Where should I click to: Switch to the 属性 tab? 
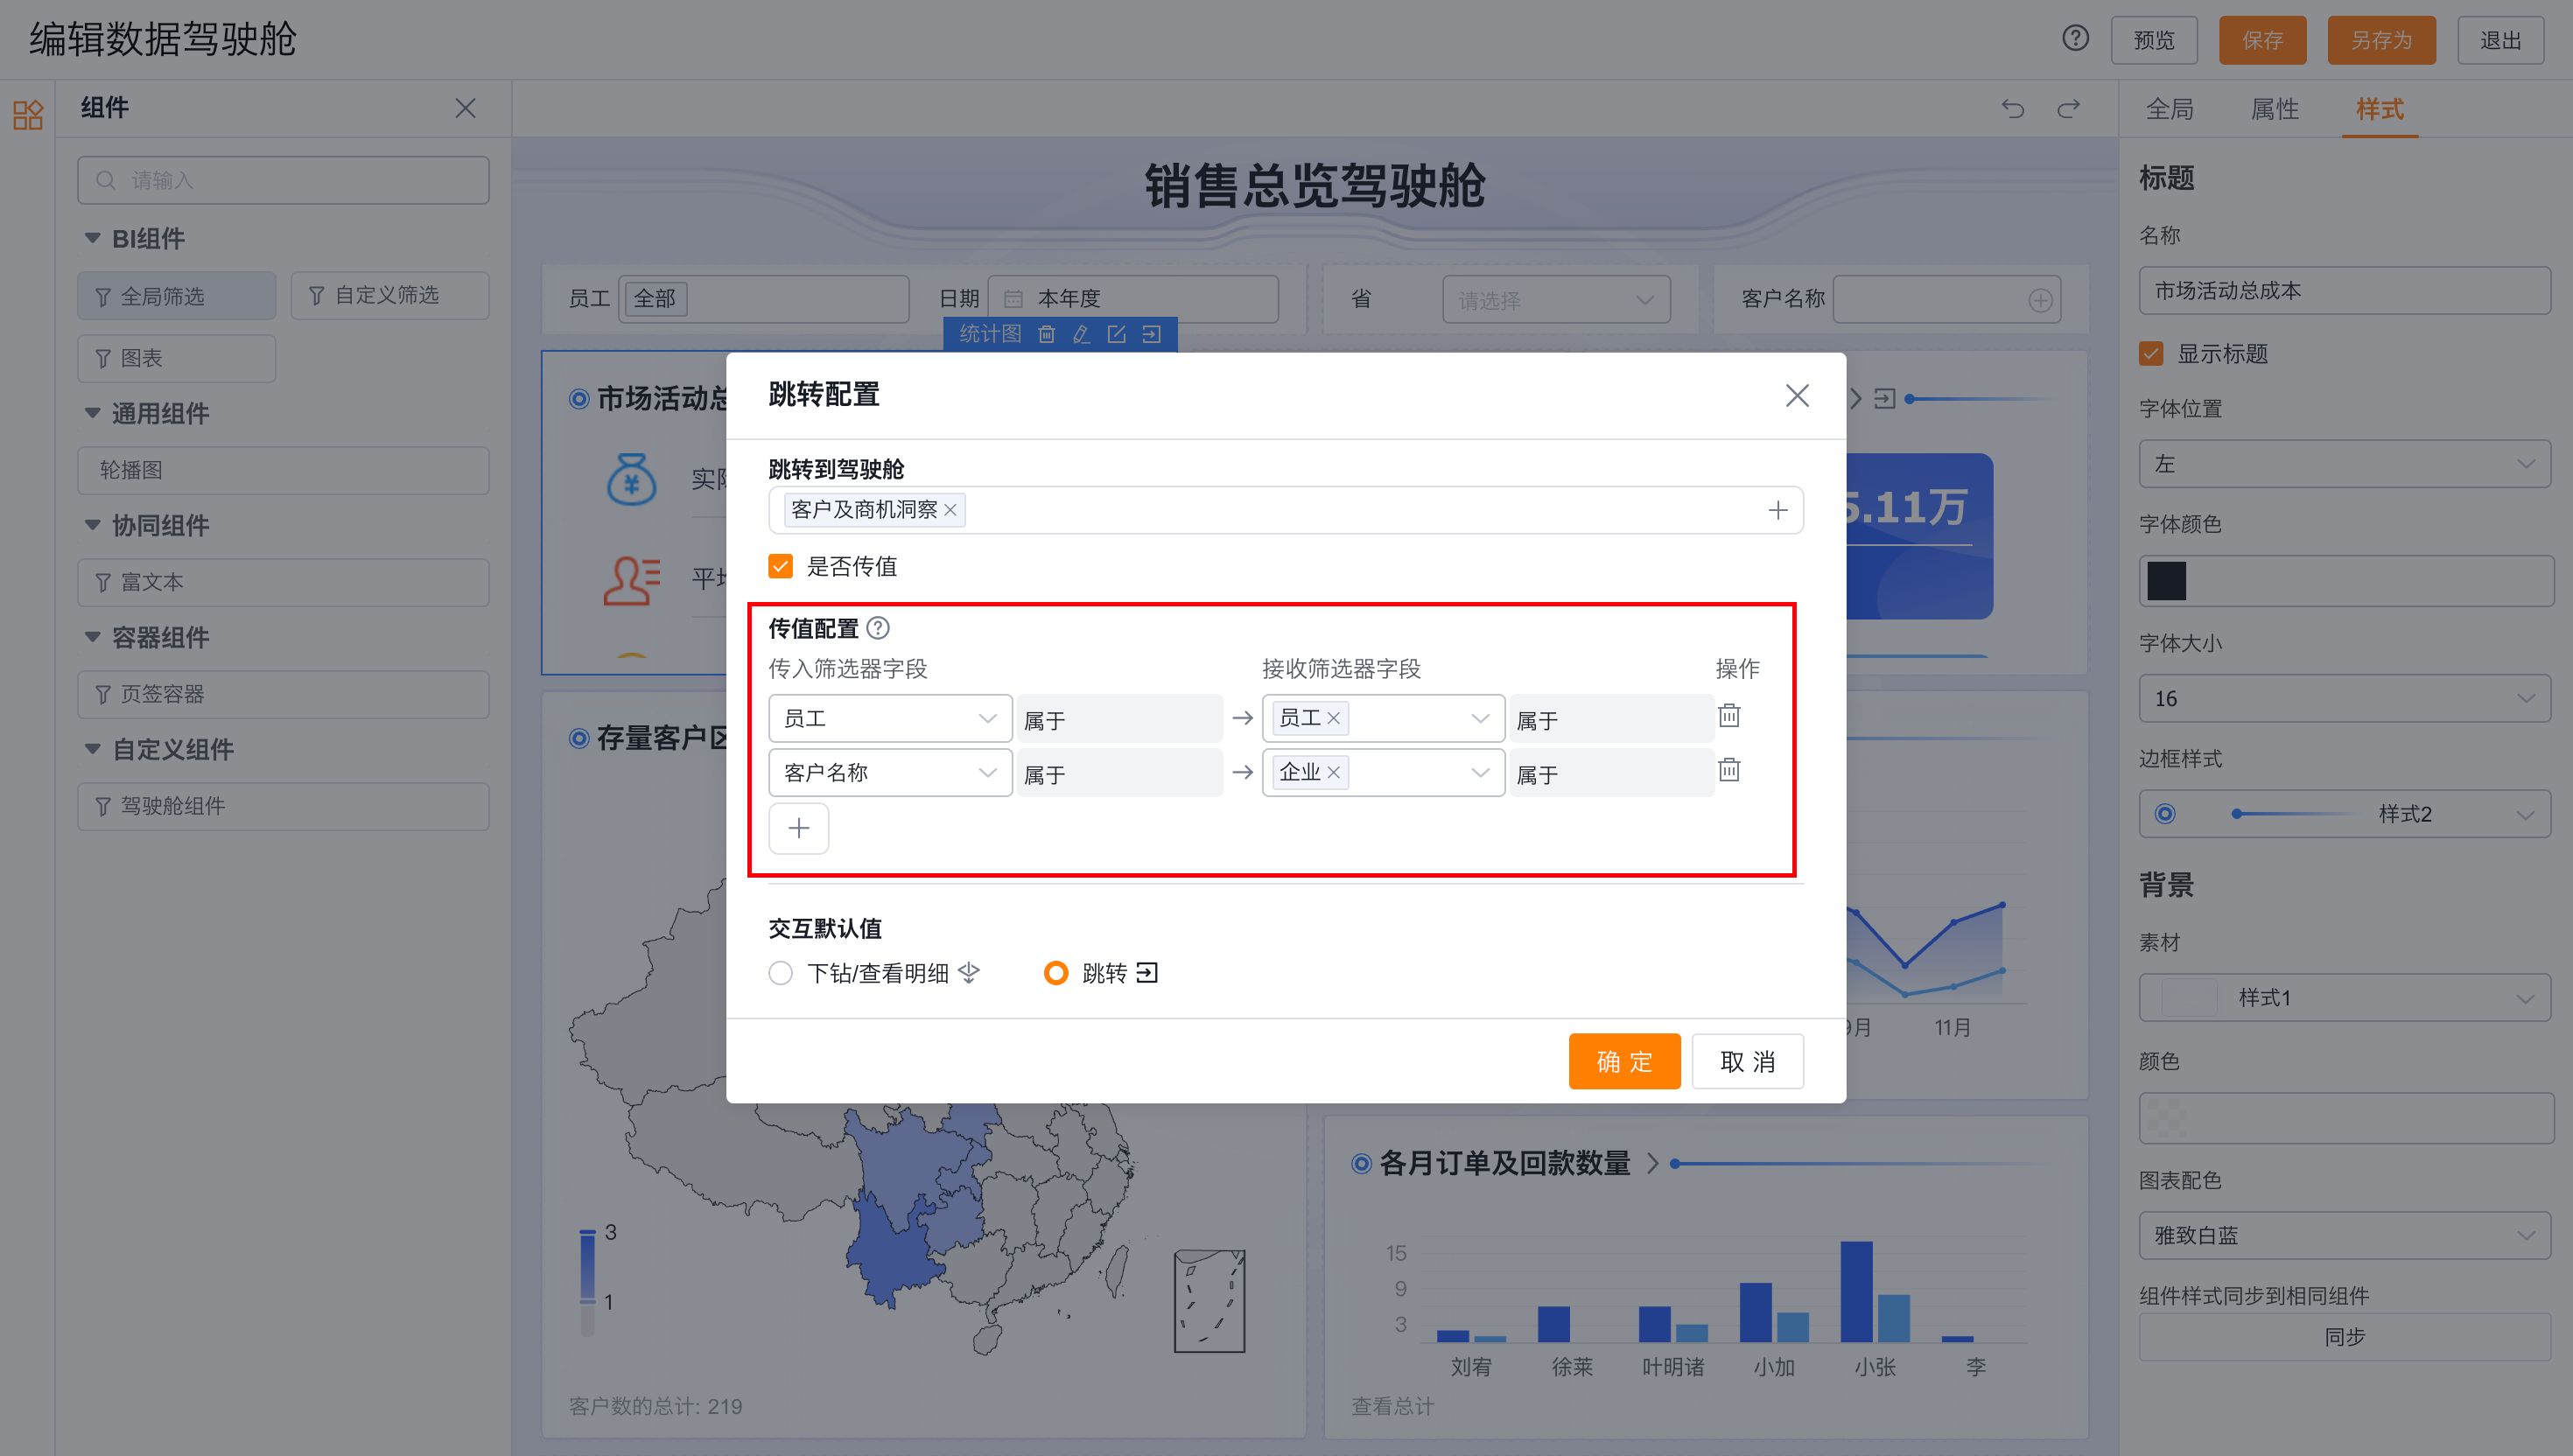point(2274,109)
